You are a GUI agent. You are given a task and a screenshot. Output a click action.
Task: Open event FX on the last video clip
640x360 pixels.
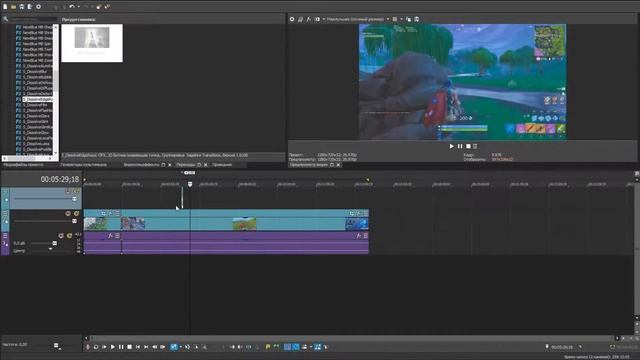[x=359, y=213]
